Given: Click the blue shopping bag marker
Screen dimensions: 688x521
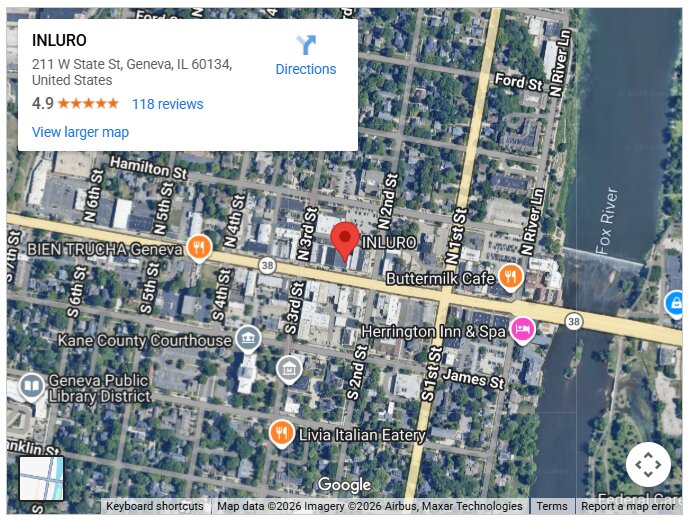Looking at the screenshot, I should (675, 304).
